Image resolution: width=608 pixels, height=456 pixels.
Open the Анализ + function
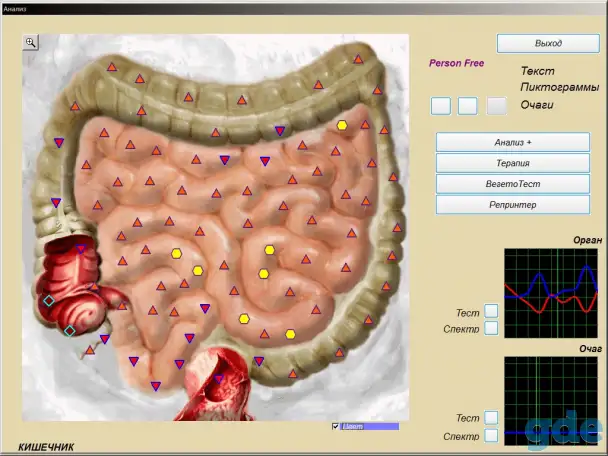pyautogui.click(x=513, y=142)
